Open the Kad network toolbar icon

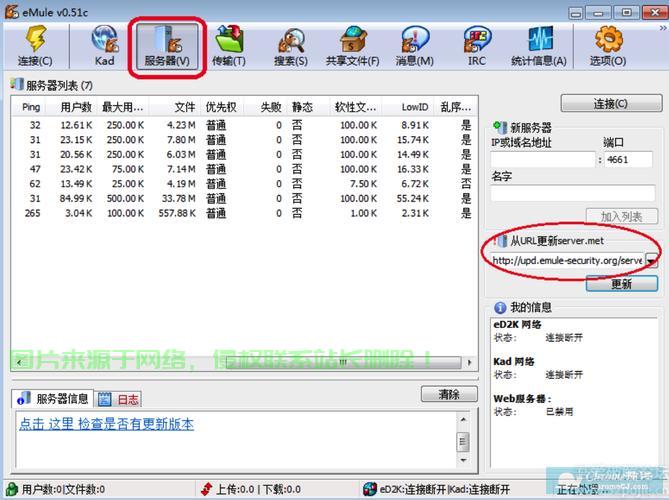[x=105, y=46]
